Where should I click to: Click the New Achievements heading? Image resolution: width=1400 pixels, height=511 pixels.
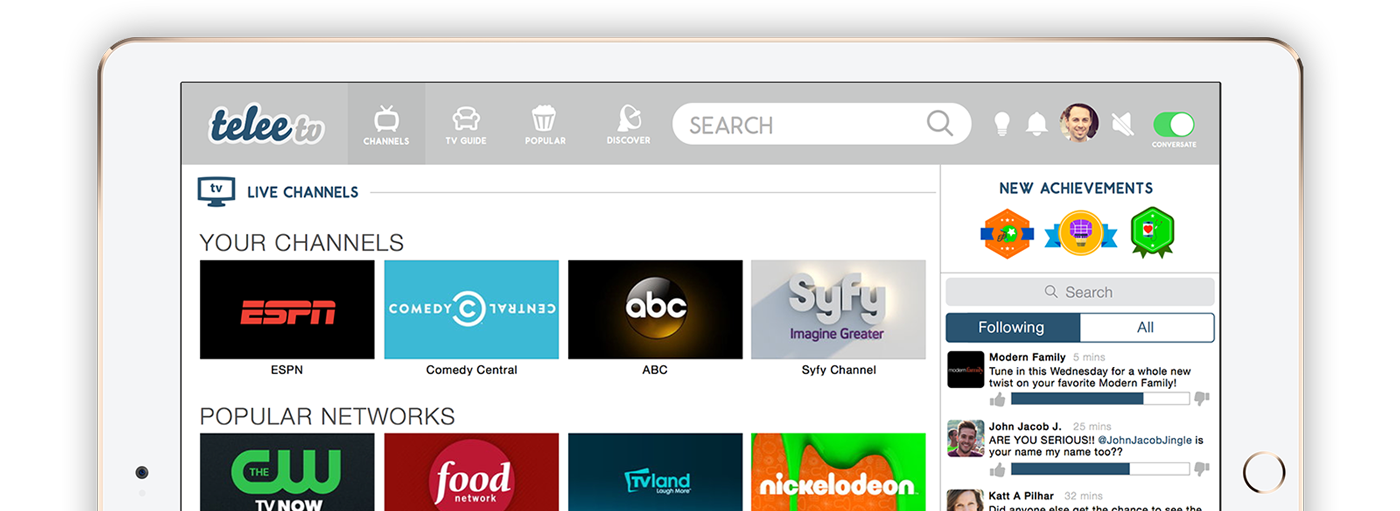tap(1076, 188)
